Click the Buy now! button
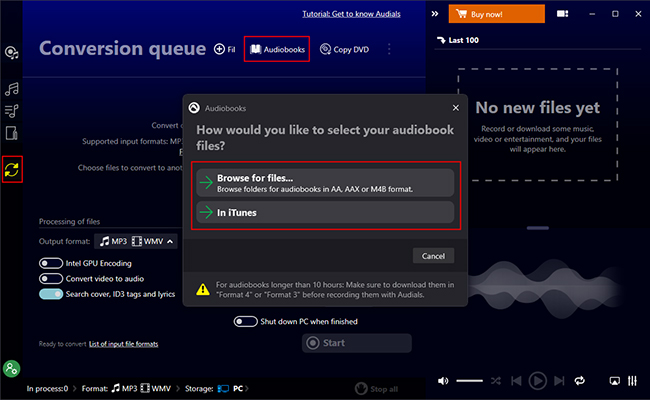650x400 pixels. 497,14
